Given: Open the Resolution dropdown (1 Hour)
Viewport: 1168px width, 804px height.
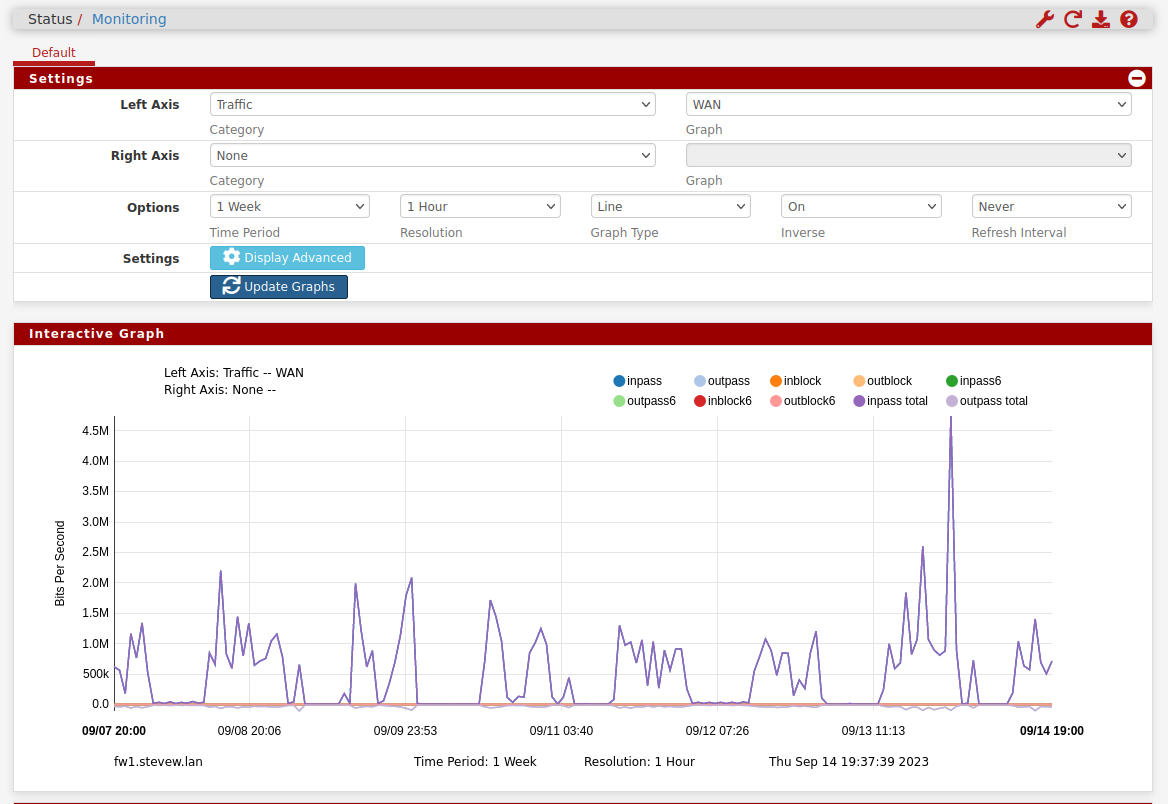Looking at the screenshot, I should click(480, 206).
